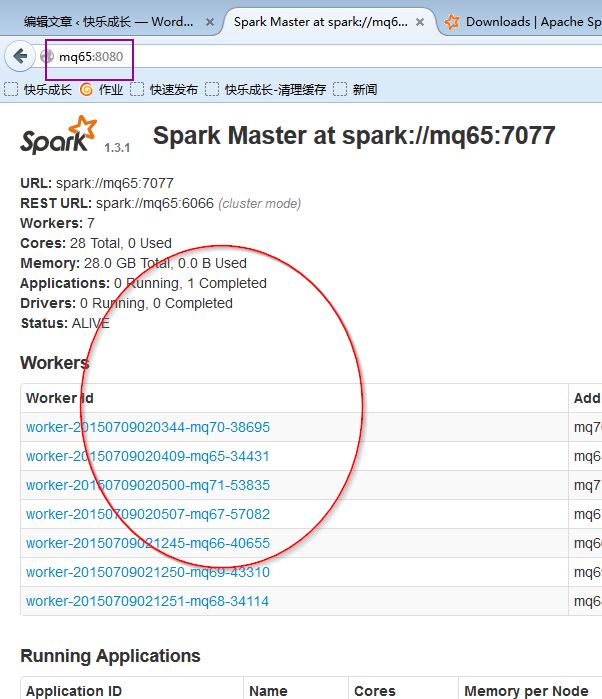Open worker link for mq65-34431
Image resolution: width=602 pixels, height=699 pixels.
[x=148, y=456]
